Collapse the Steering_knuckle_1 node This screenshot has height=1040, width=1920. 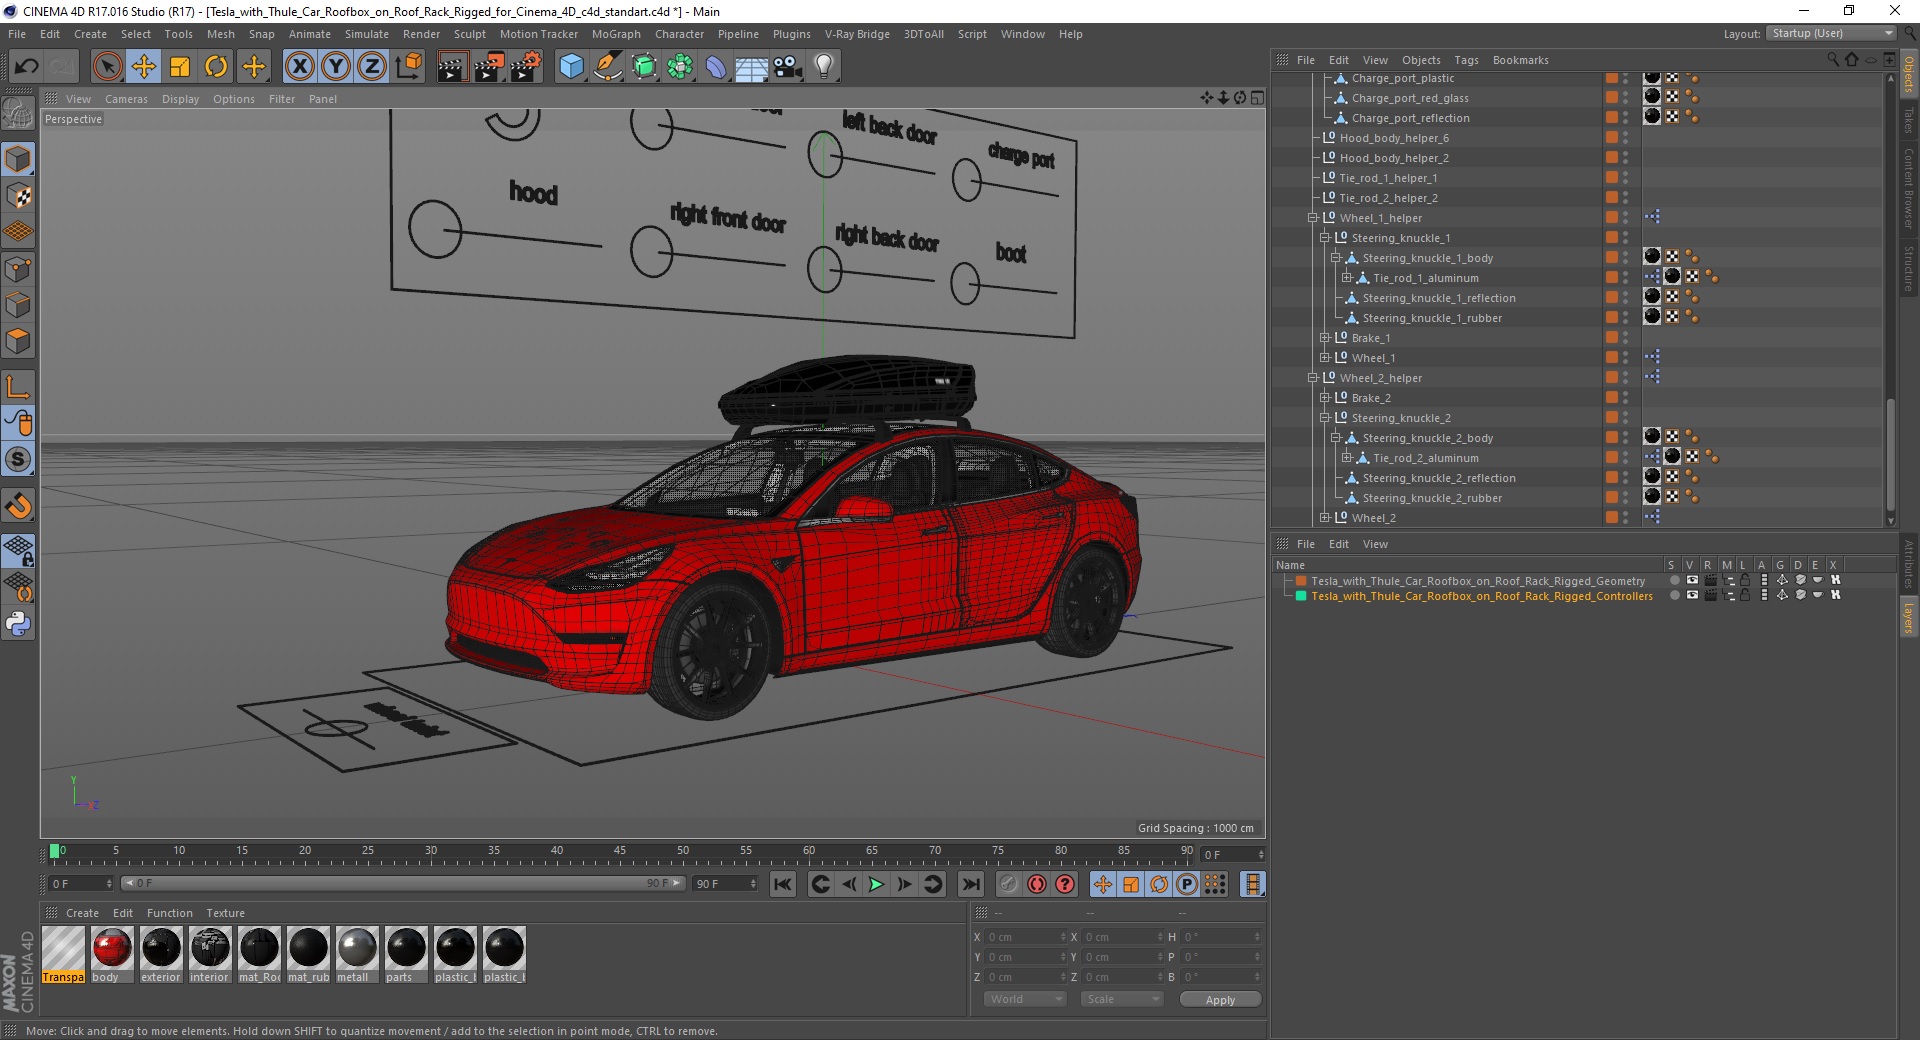1325,238
